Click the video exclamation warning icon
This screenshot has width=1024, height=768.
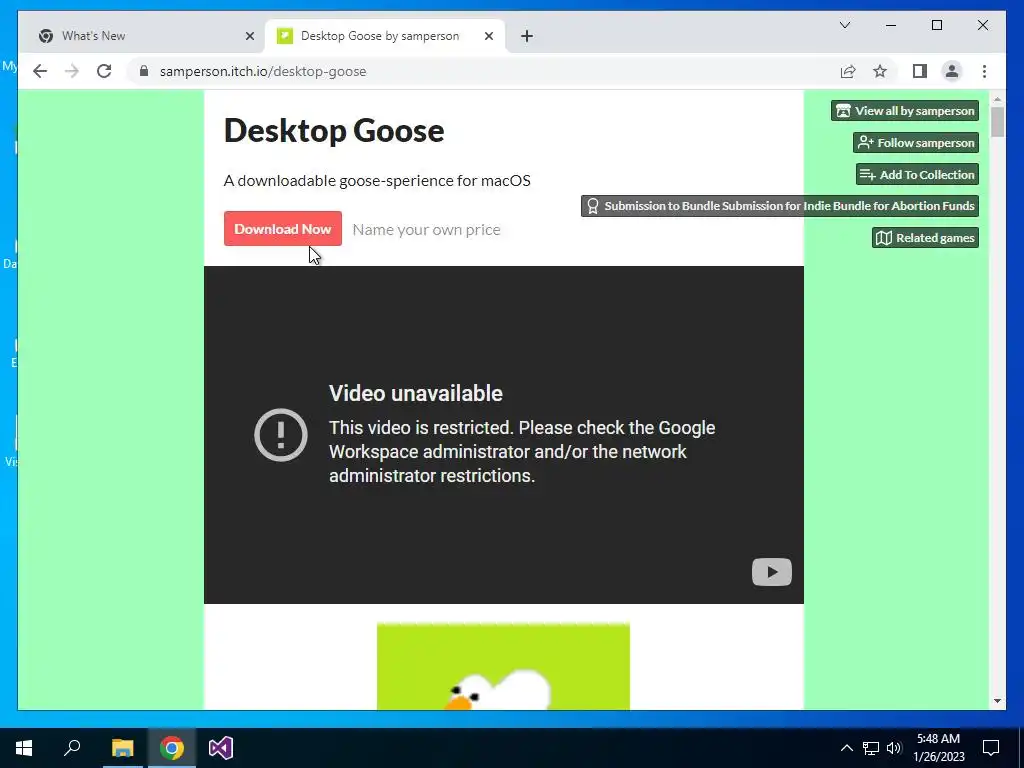(281, 435)
